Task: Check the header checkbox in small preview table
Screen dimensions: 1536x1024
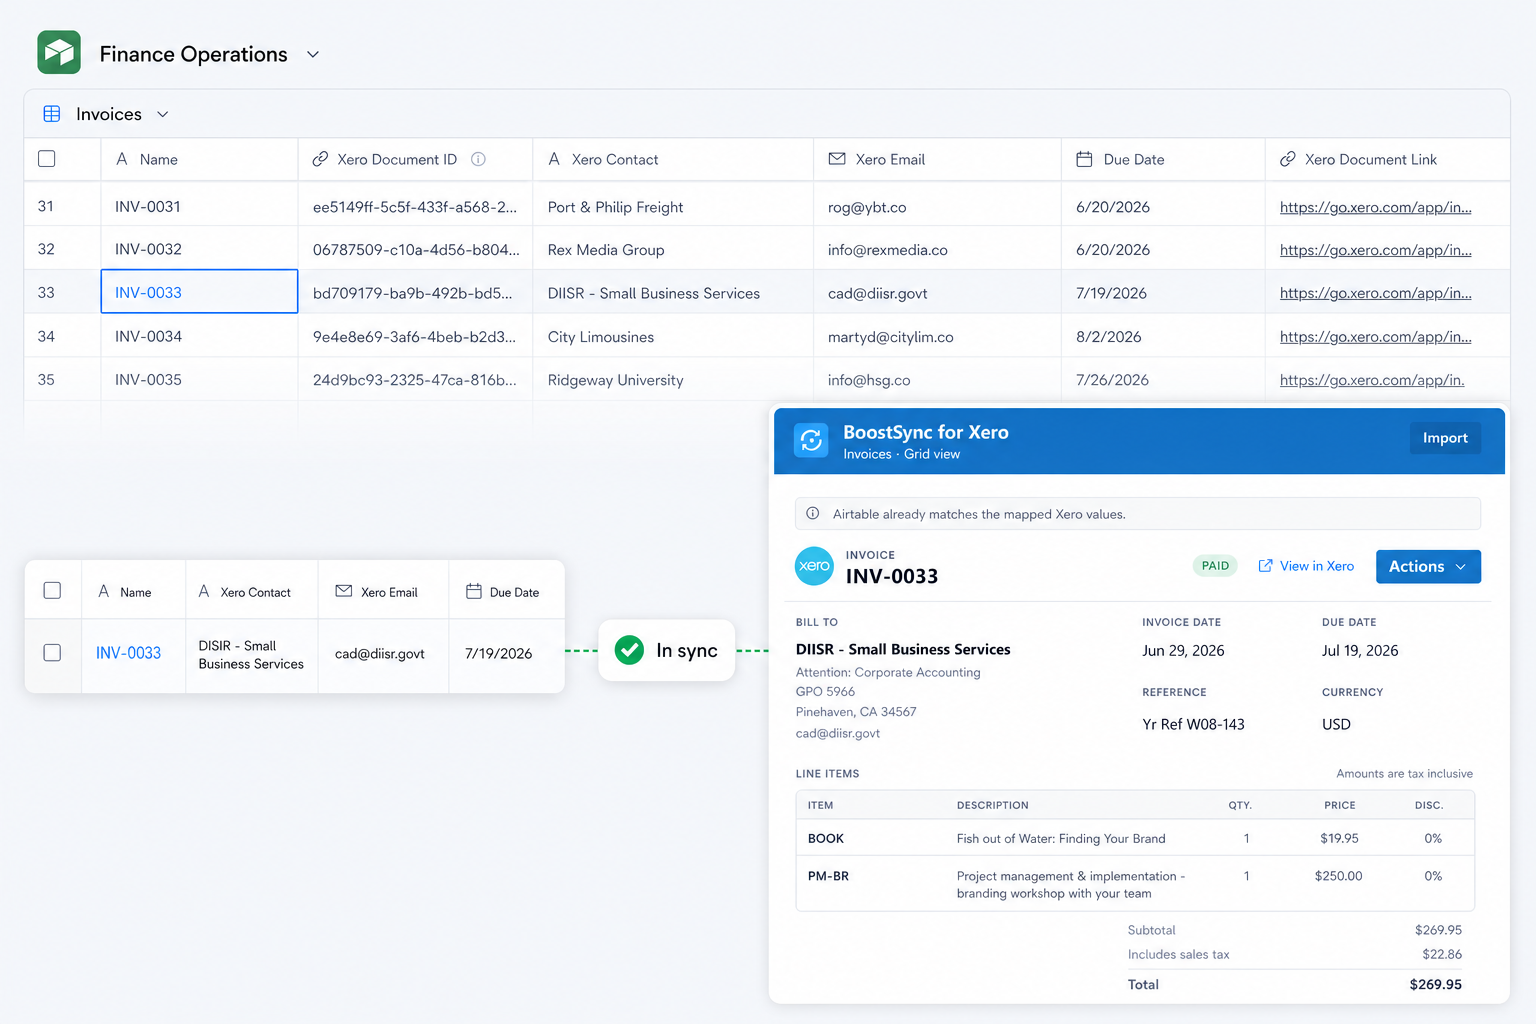Action: 52,591
